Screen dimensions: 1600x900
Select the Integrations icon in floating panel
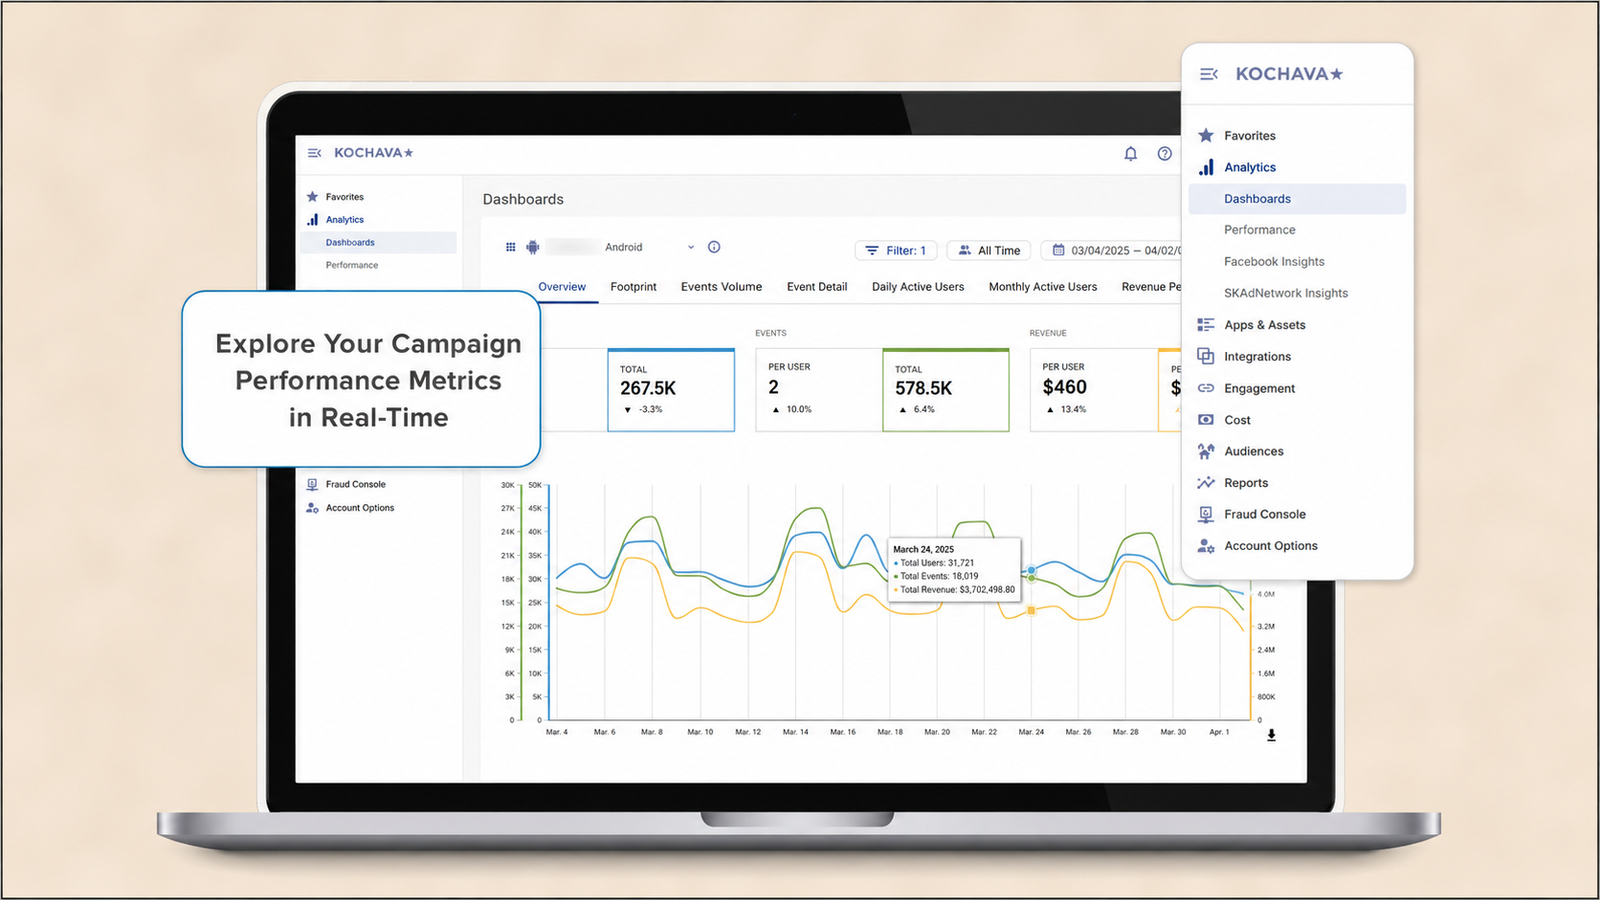(1206, 356)
